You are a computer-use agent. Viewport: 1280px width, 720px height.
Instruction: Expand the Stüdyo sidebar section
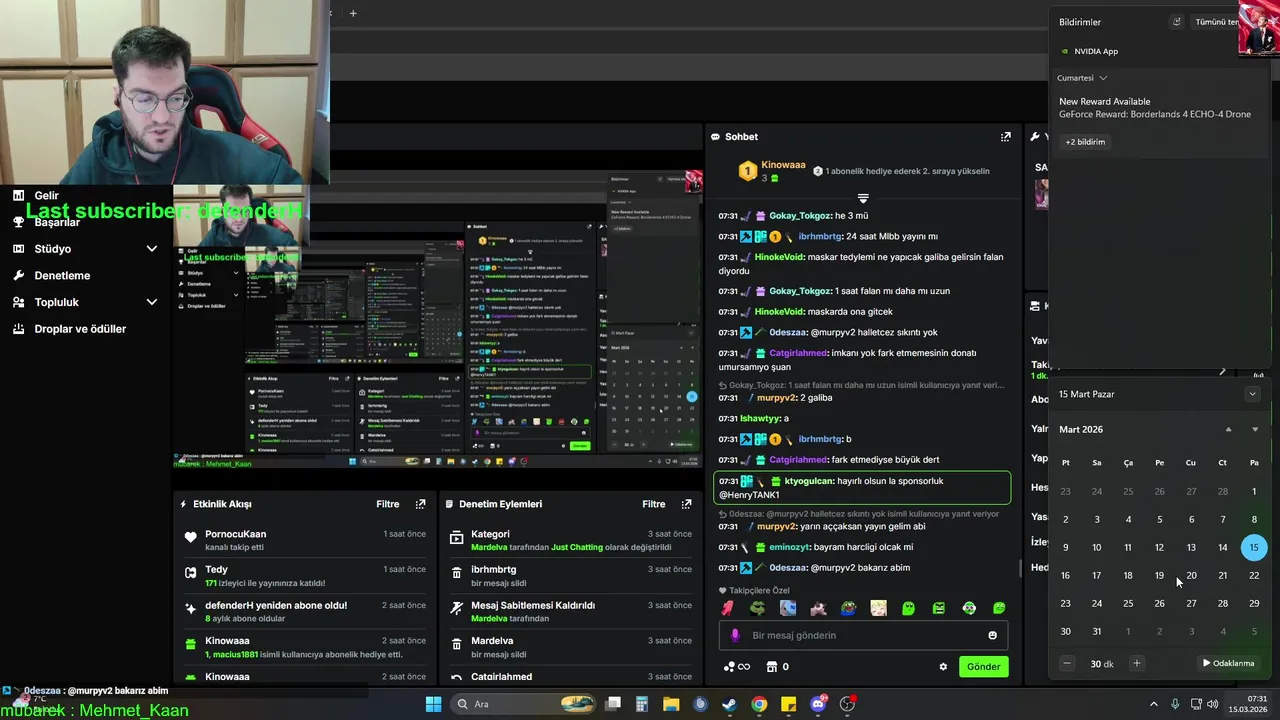pyautogui.click(x=152, y=249)
